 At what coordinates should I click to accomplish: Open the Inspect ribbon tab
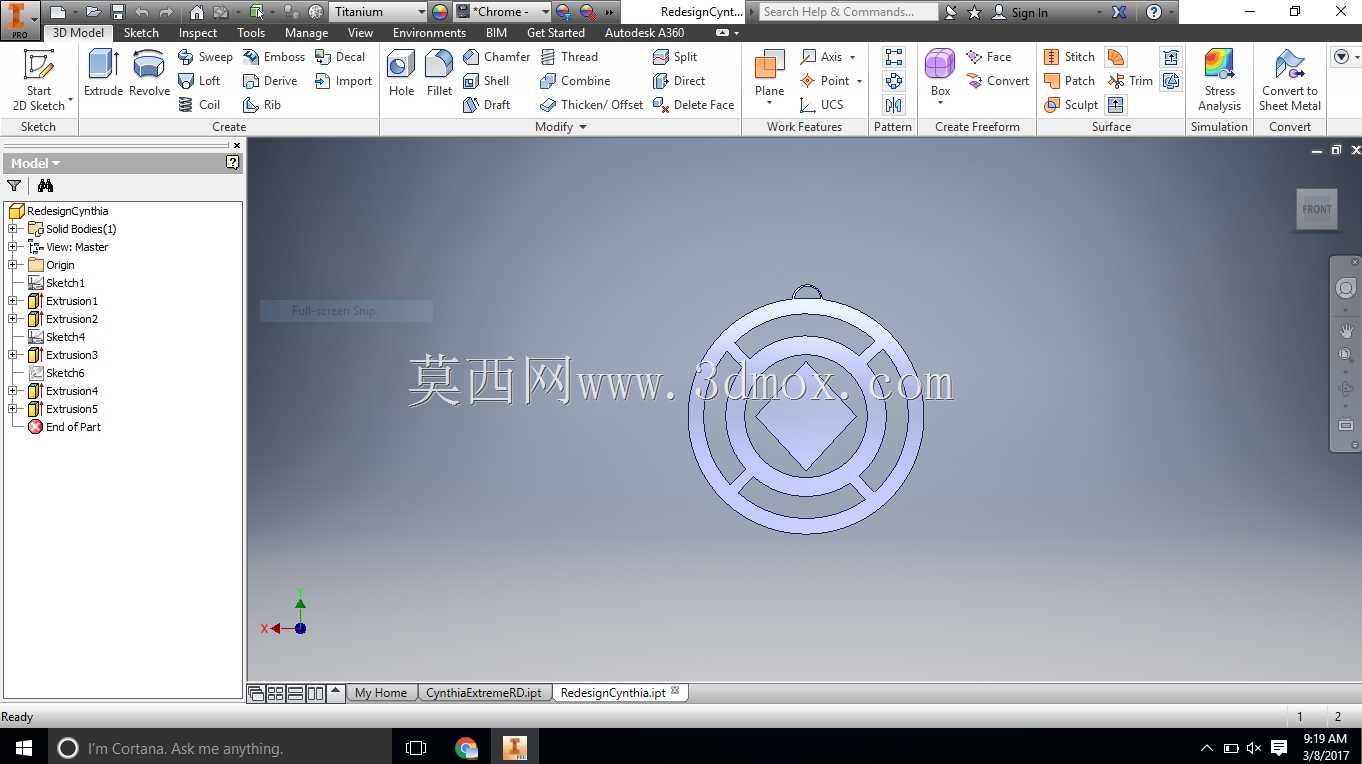[x=198, y=33]
